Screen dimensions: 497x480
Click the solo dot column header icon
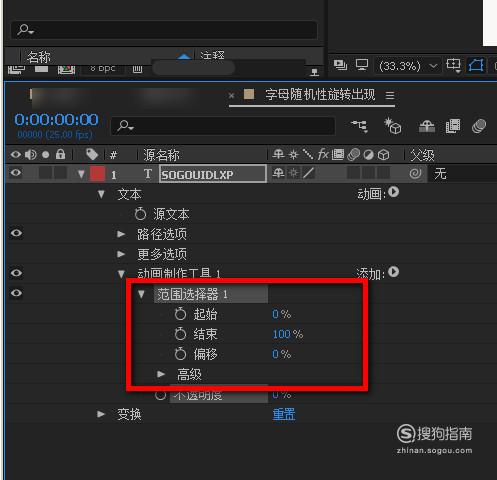point(46,155)
